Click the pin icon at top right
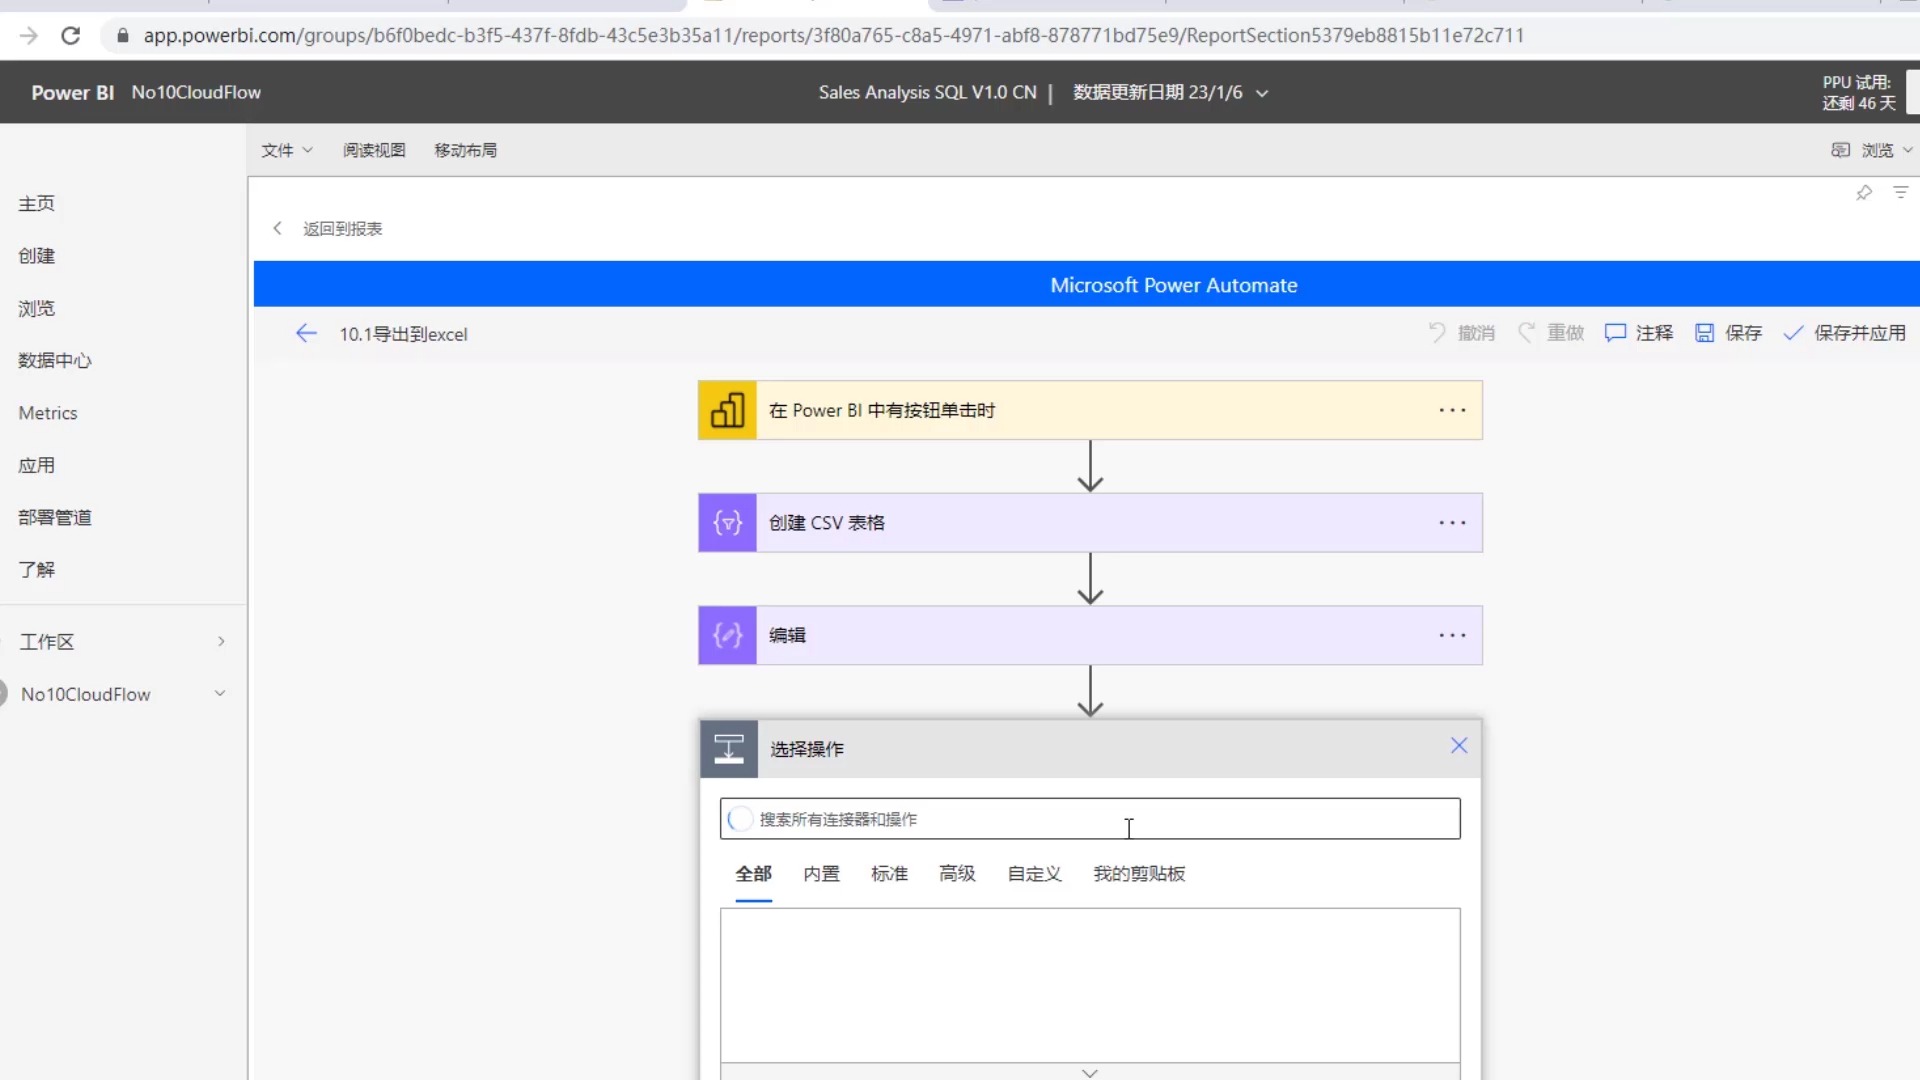1920x1080 pixels. (1864, 193)
